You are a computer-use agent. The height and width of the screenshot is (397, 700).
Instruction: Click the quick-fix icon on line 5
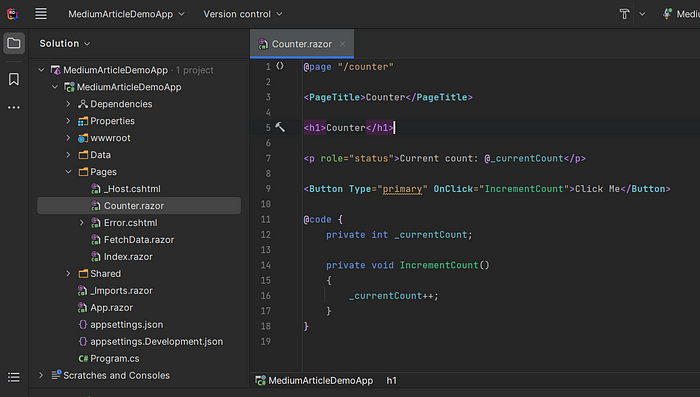point(280,127)
